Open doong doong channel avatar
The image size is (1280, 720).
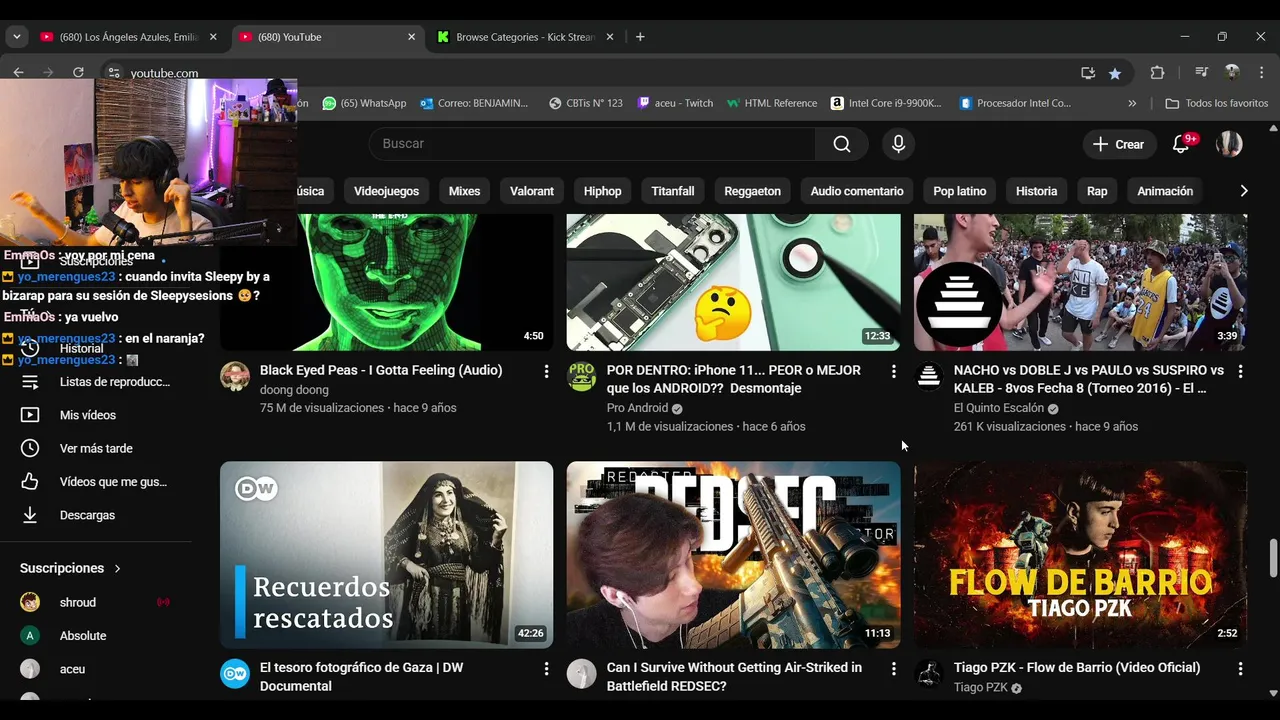click(x=235, y=376)
